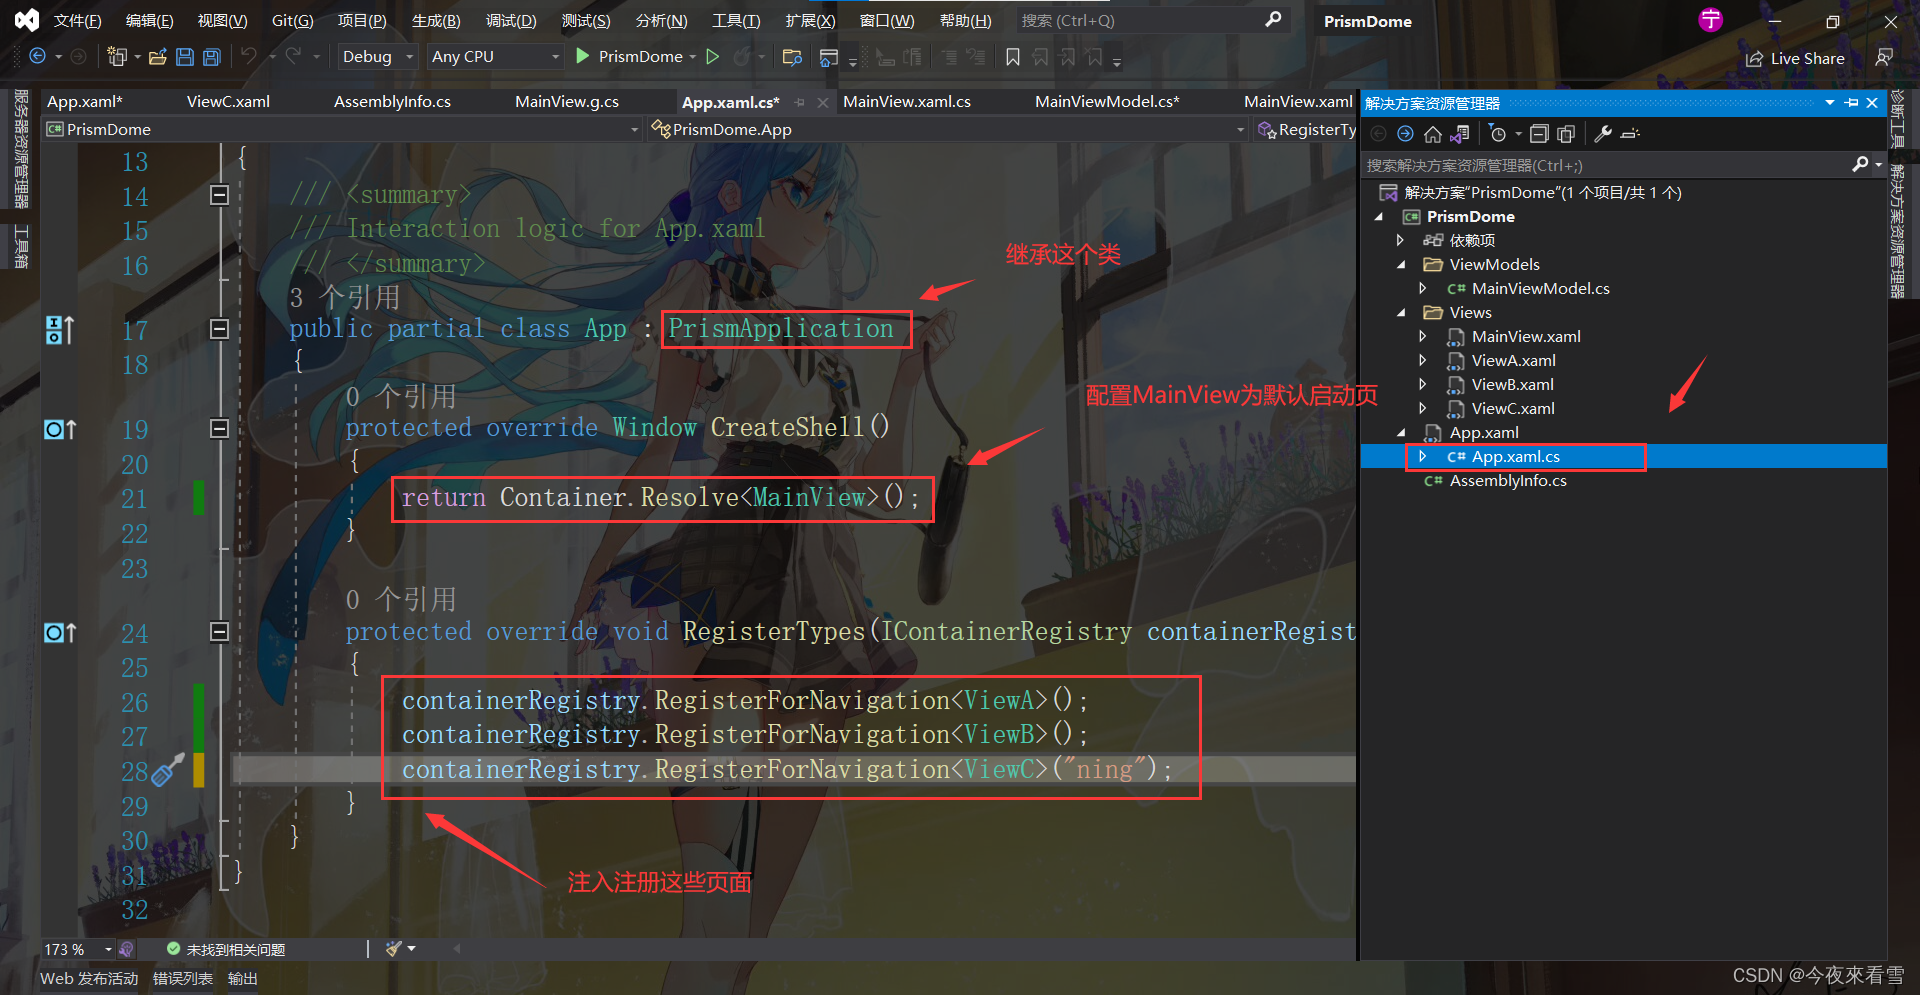Click the 未找到相关问题 status indicator
Screen dimensions: 1920x995
click(x=226, y=949)
